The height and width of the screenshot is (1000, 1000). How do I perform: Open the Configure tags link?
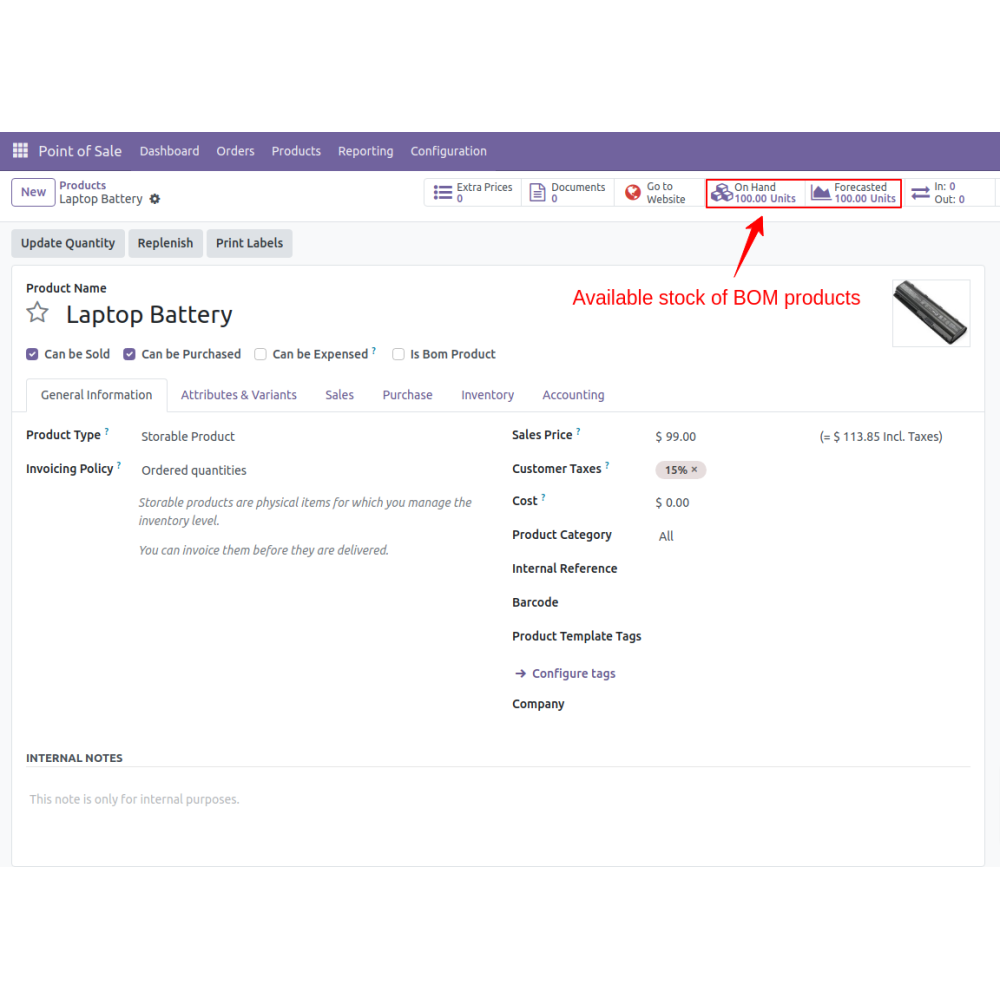(x=574, y=673)
